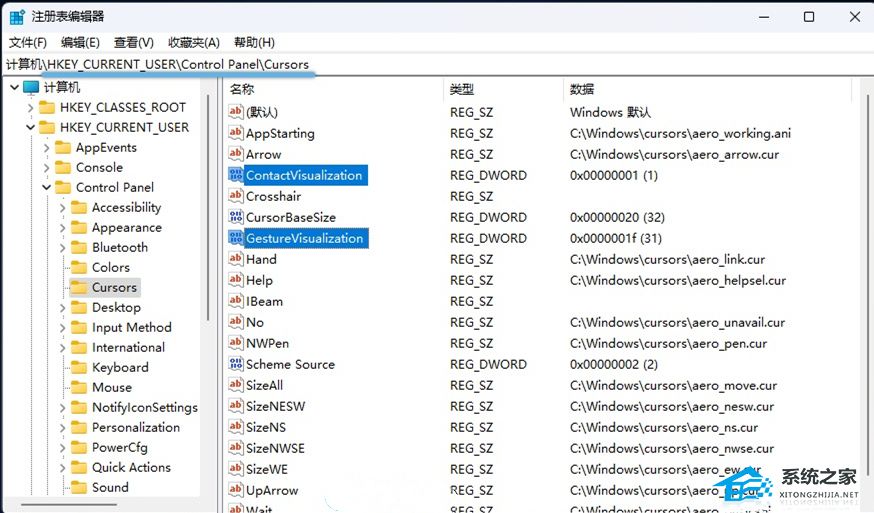
Task: Click the Registry Editor app icon in title bar
Action: (17, 17)
